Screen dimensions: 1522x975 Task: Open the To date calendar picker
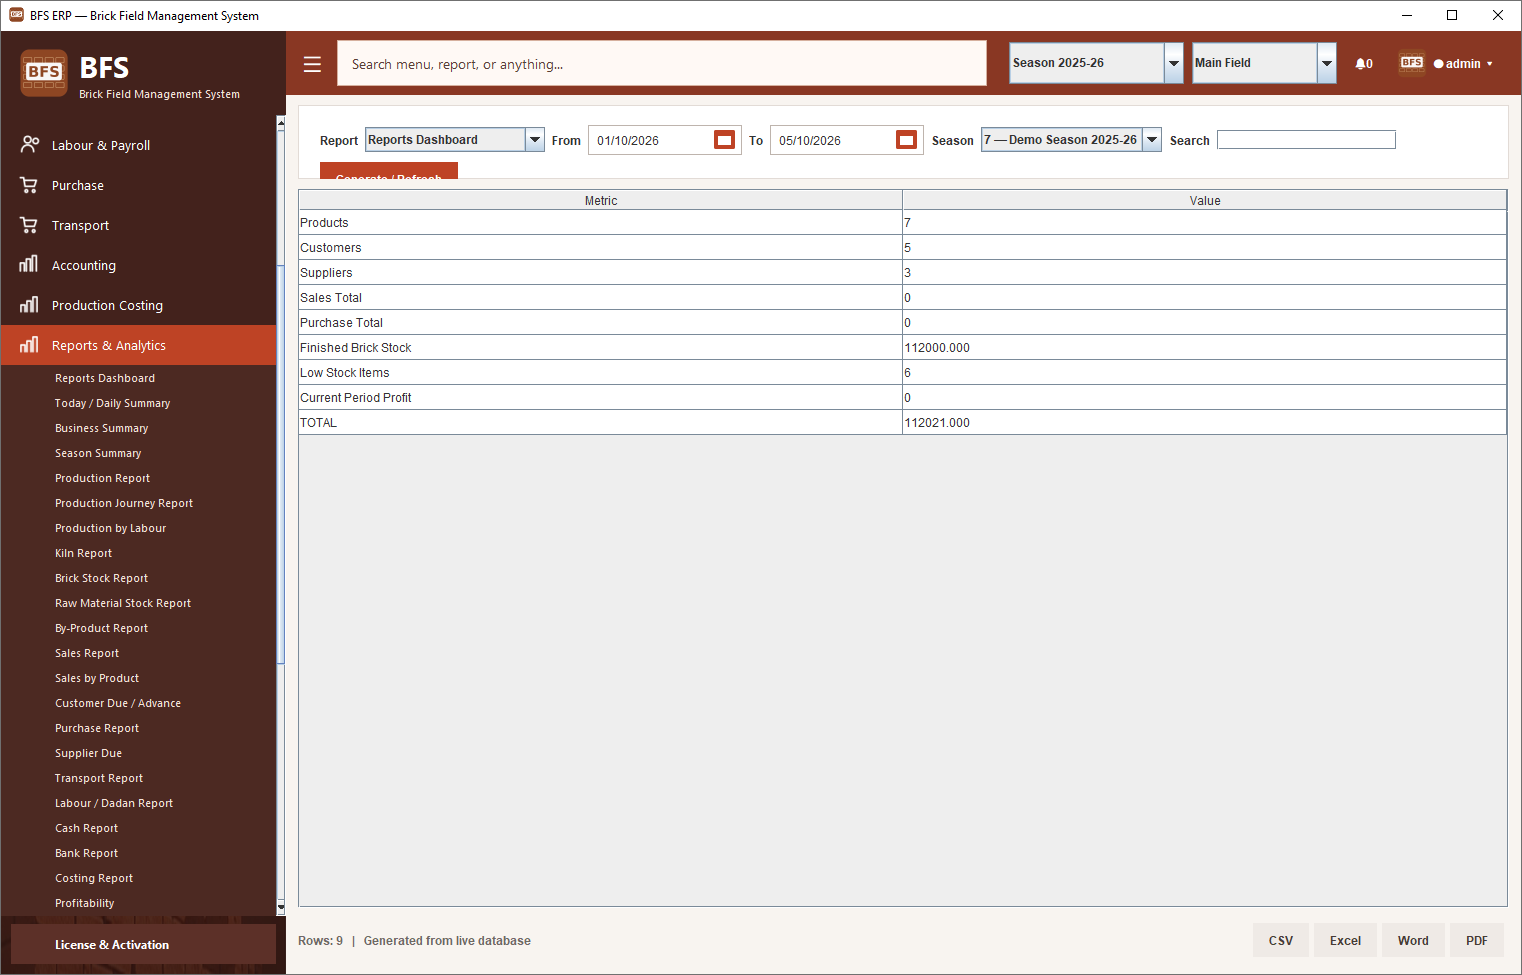pos(907,140)
